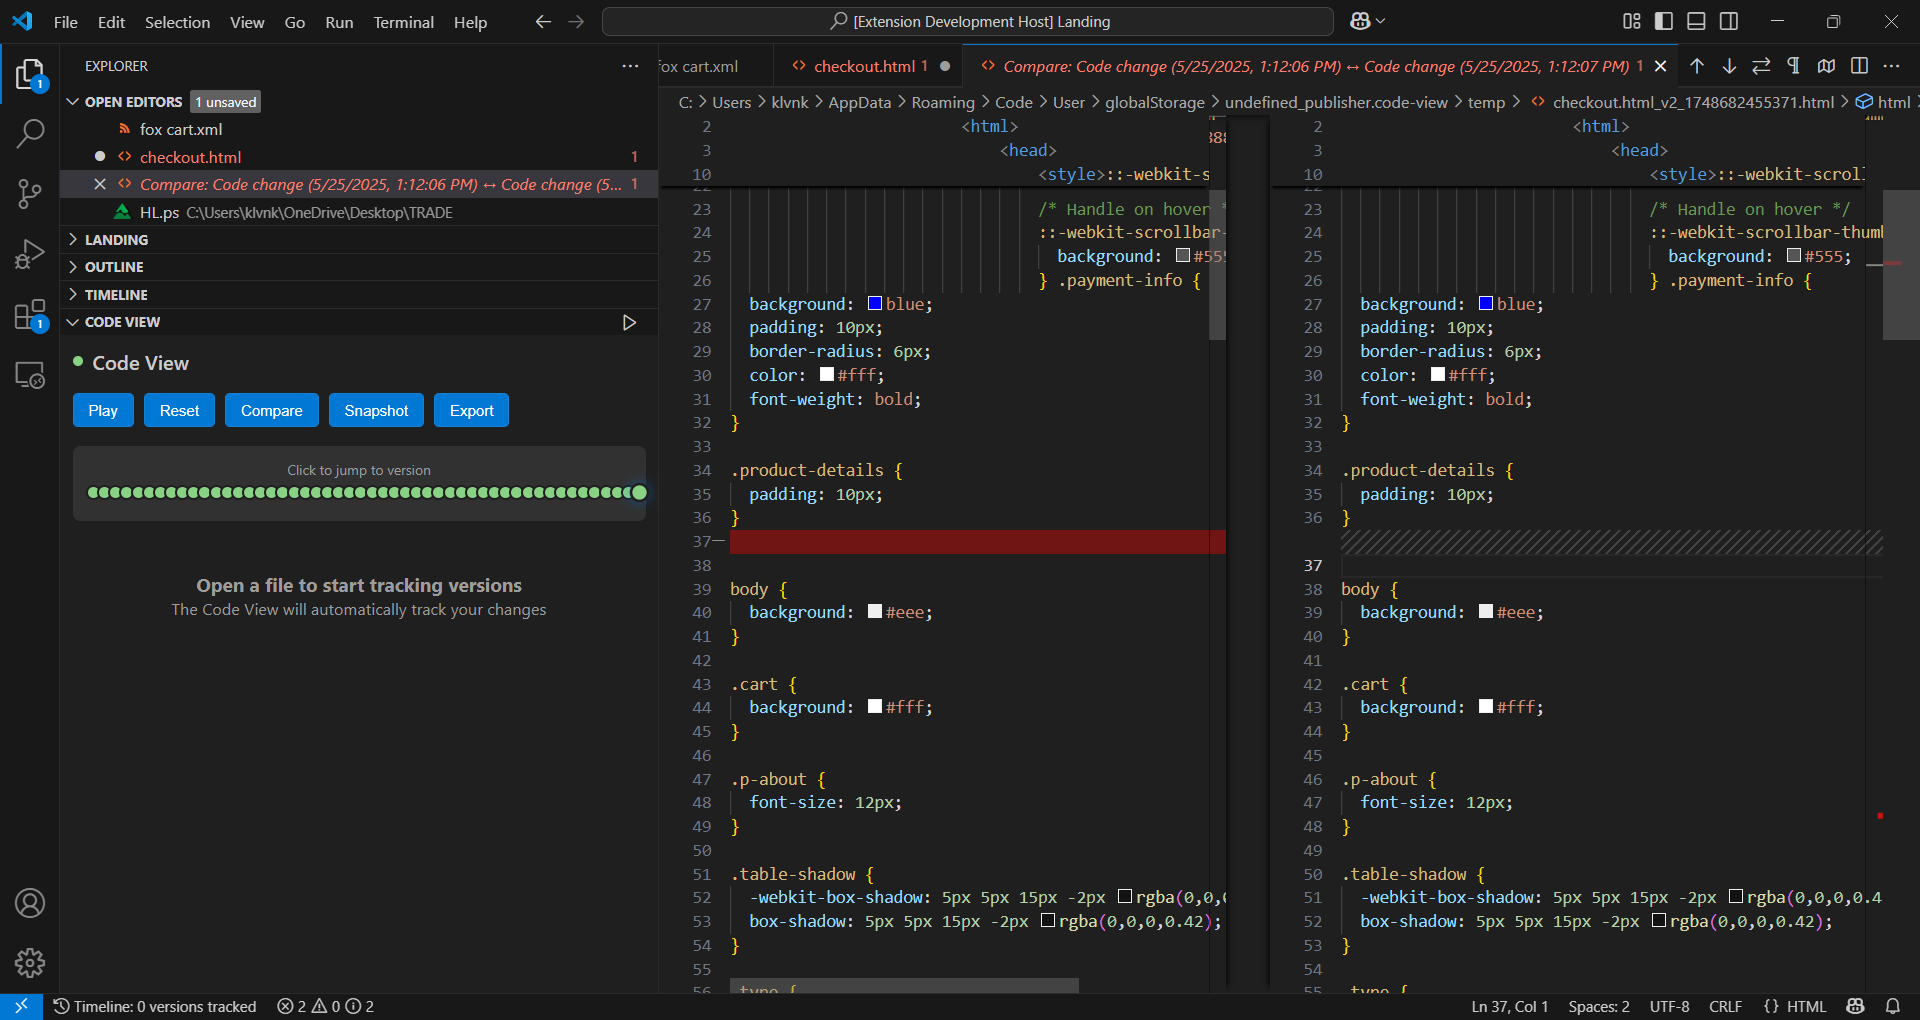
Task: Open the Explorer view in activity bar
Action: point(30,74)
